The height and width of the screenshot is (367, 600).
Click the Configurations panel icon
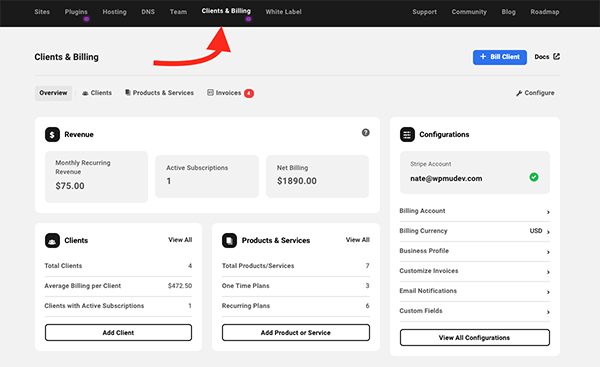tap(407, 134)
